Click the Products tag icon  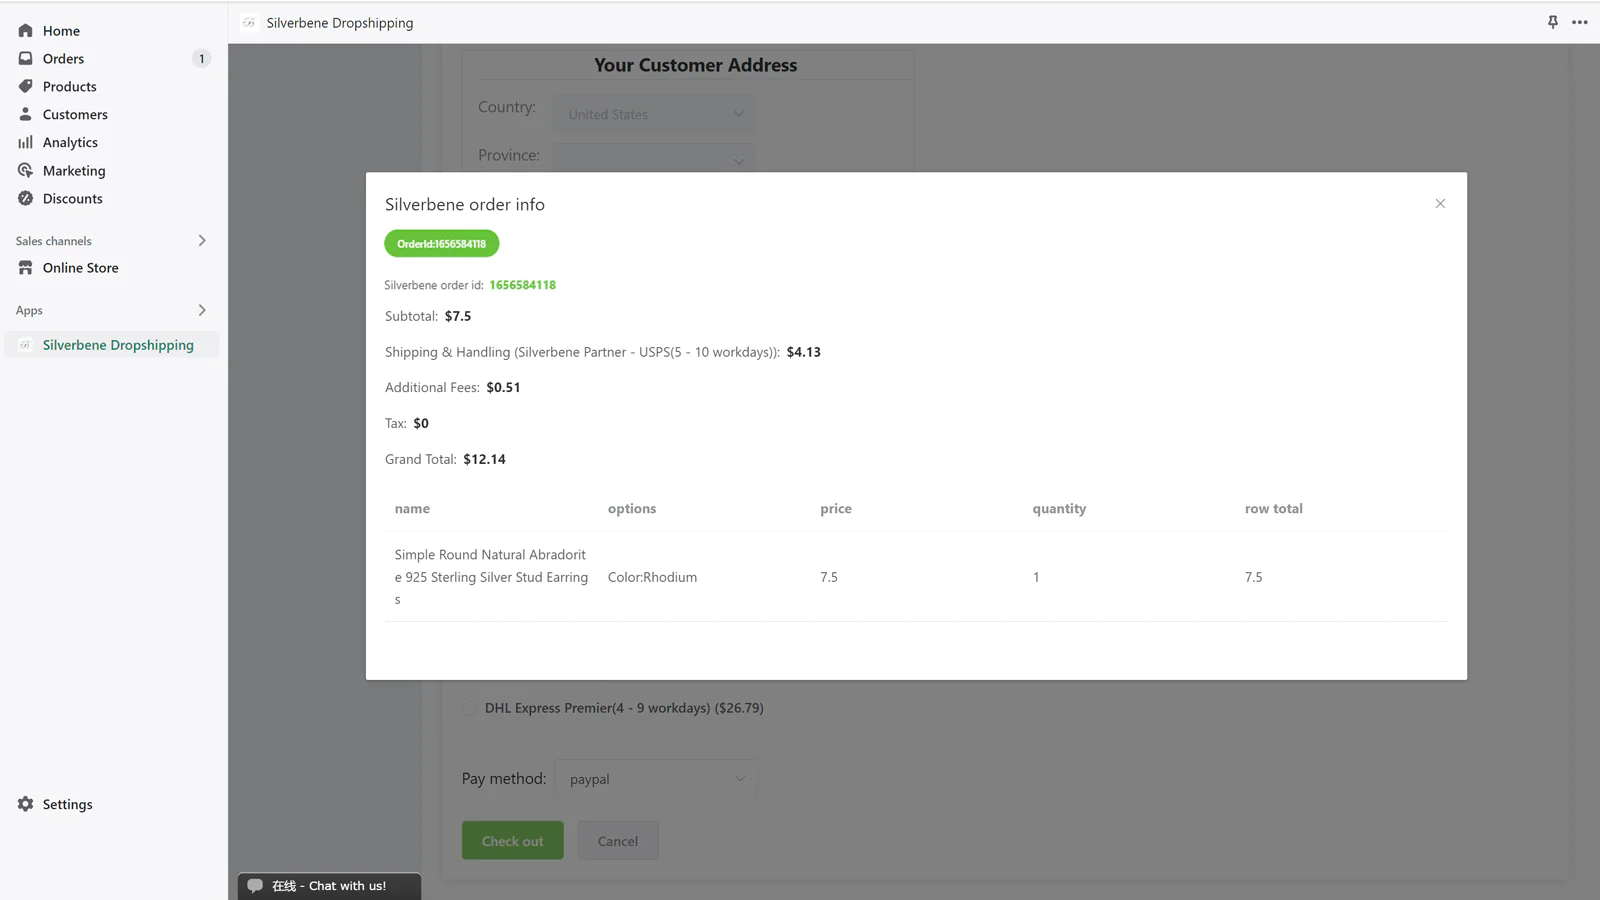(x=26, y=87)
